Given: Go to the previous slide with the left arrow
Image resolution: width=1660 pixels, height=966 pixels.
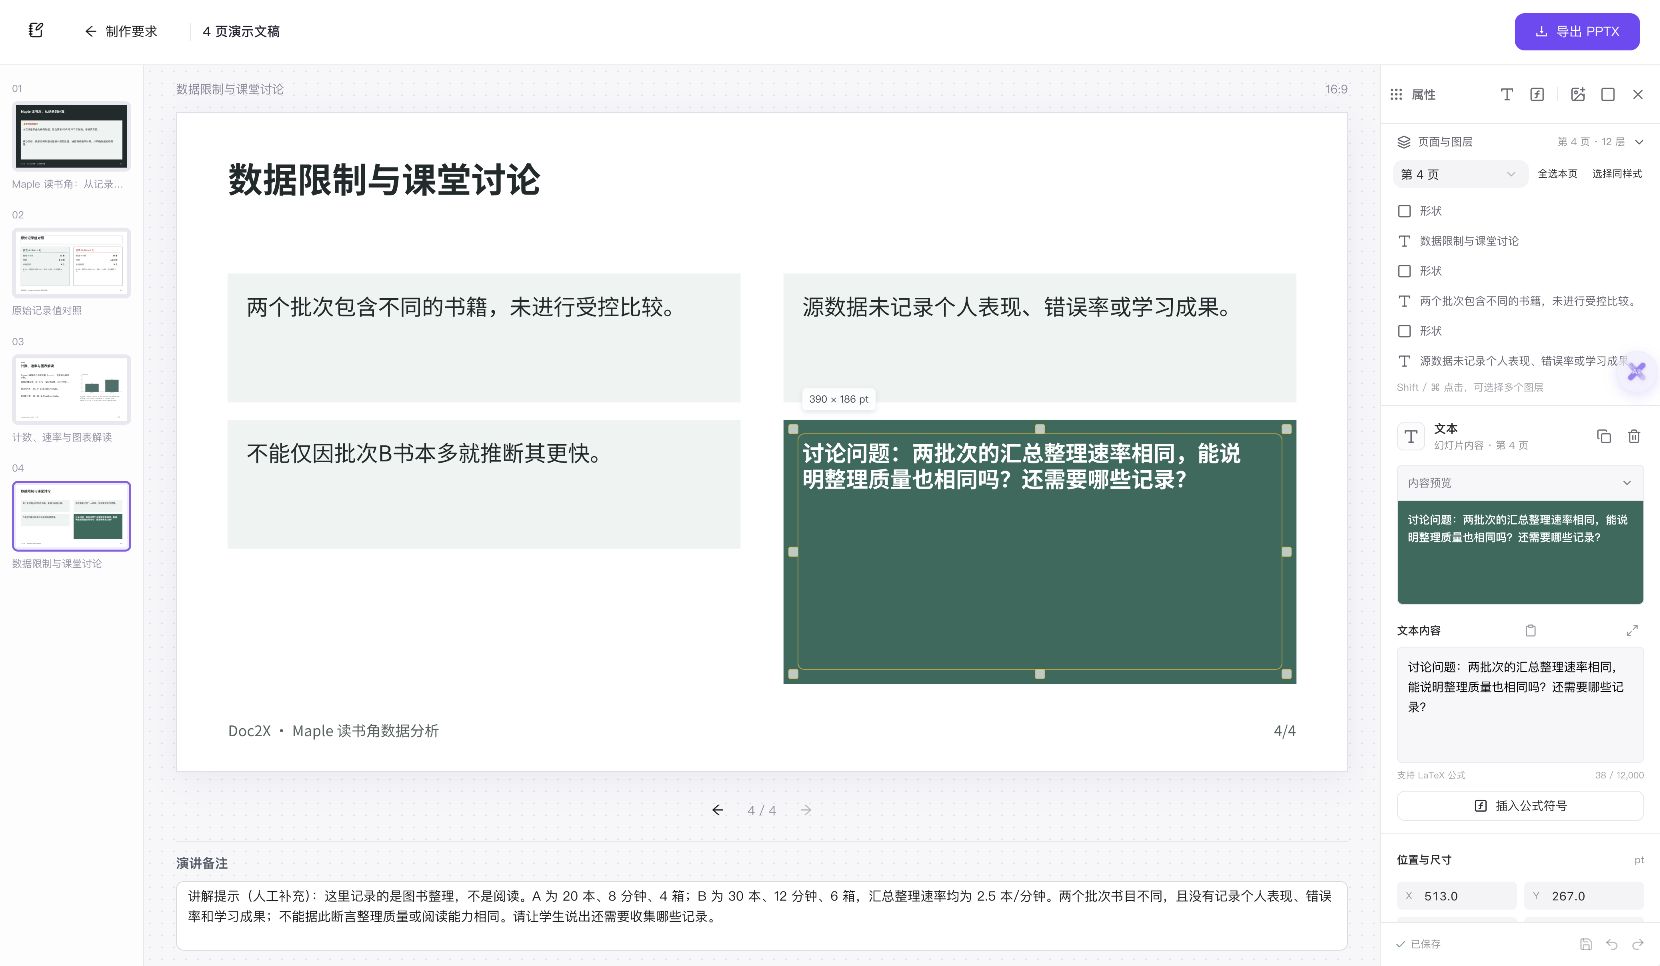Looking at the screenshot, I should [x=718, y=810].
